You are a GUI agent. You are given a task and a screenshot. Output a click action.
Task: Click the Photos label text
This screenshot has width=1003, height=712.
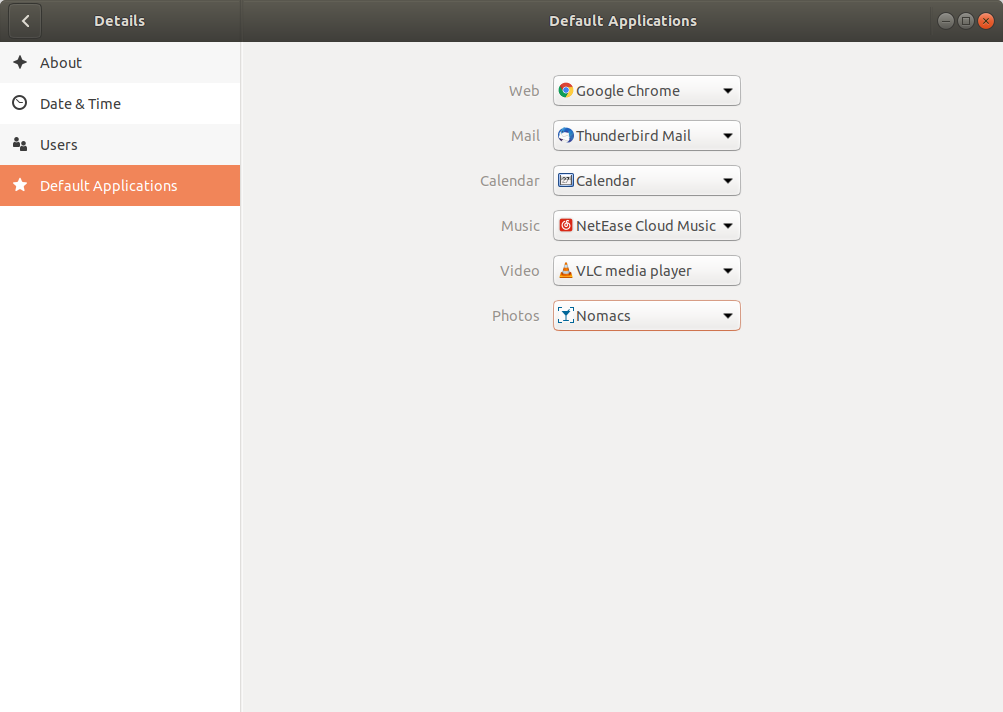[516, 316]
